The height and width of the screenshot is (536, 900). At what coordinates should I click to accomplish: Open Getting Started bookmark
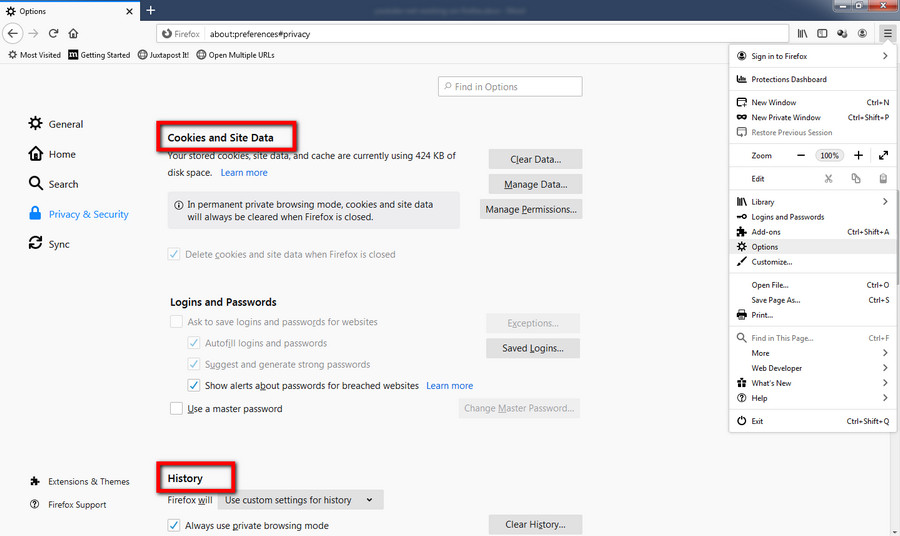pyautogui.click(x=99, y=55)
